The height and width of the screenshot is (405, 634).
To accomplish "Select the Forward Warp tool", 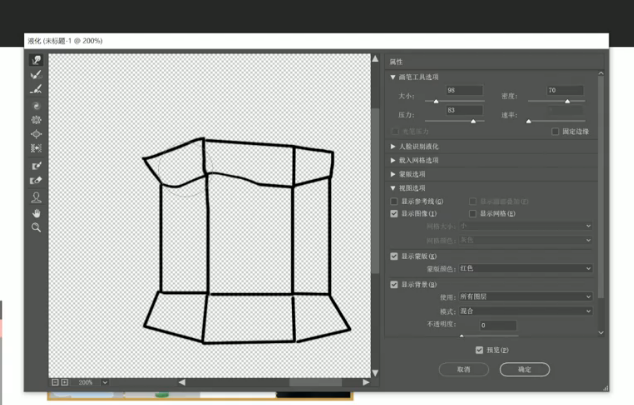I will click(37, 60).
